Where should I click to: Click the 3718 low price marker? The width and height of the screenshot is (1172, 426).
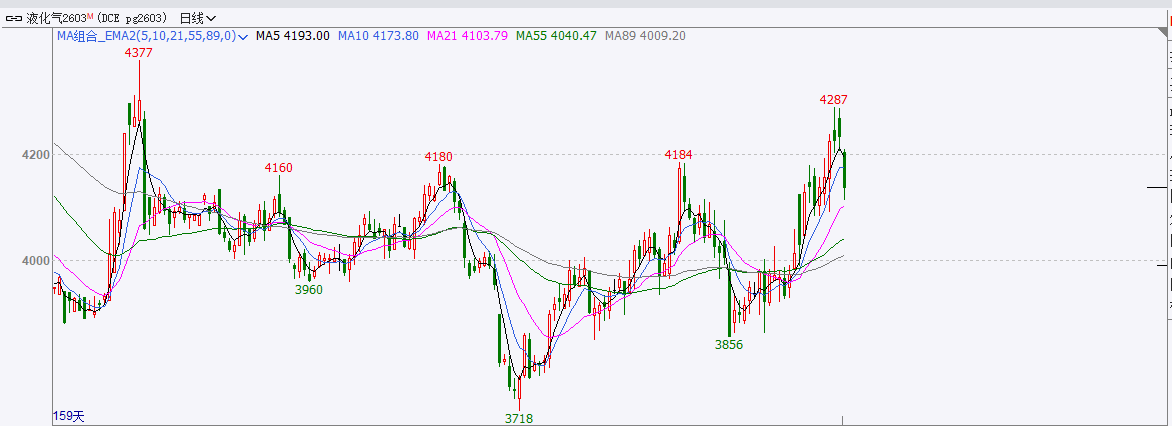518,418
